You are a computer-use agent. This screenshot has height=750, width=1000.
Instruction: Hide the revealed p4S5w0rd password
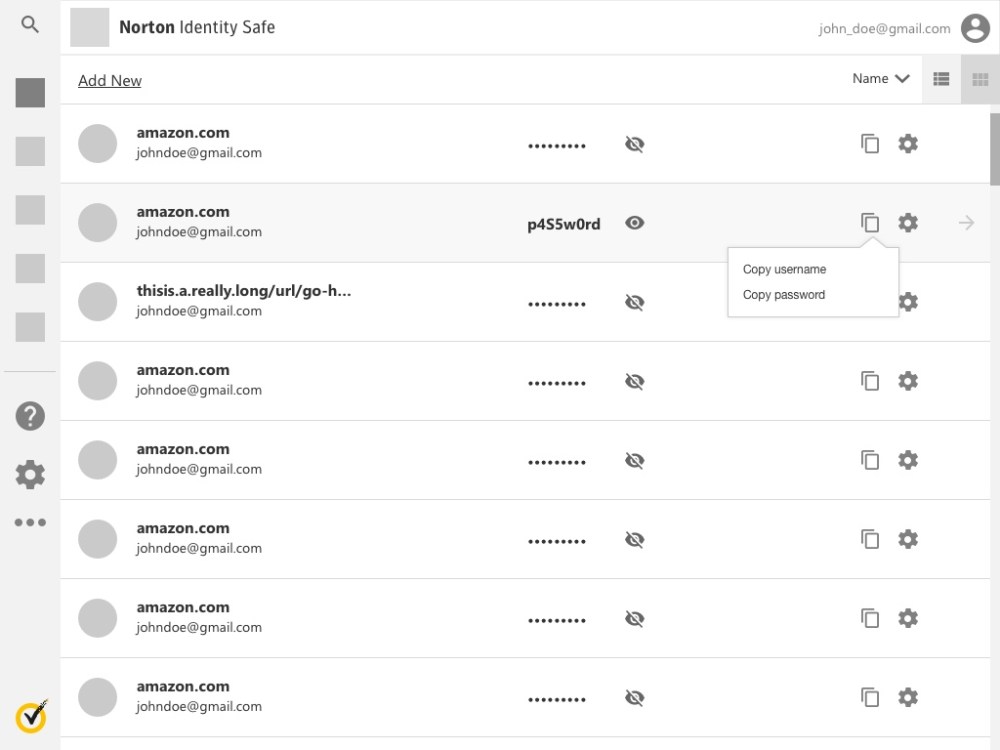point(634,223)
